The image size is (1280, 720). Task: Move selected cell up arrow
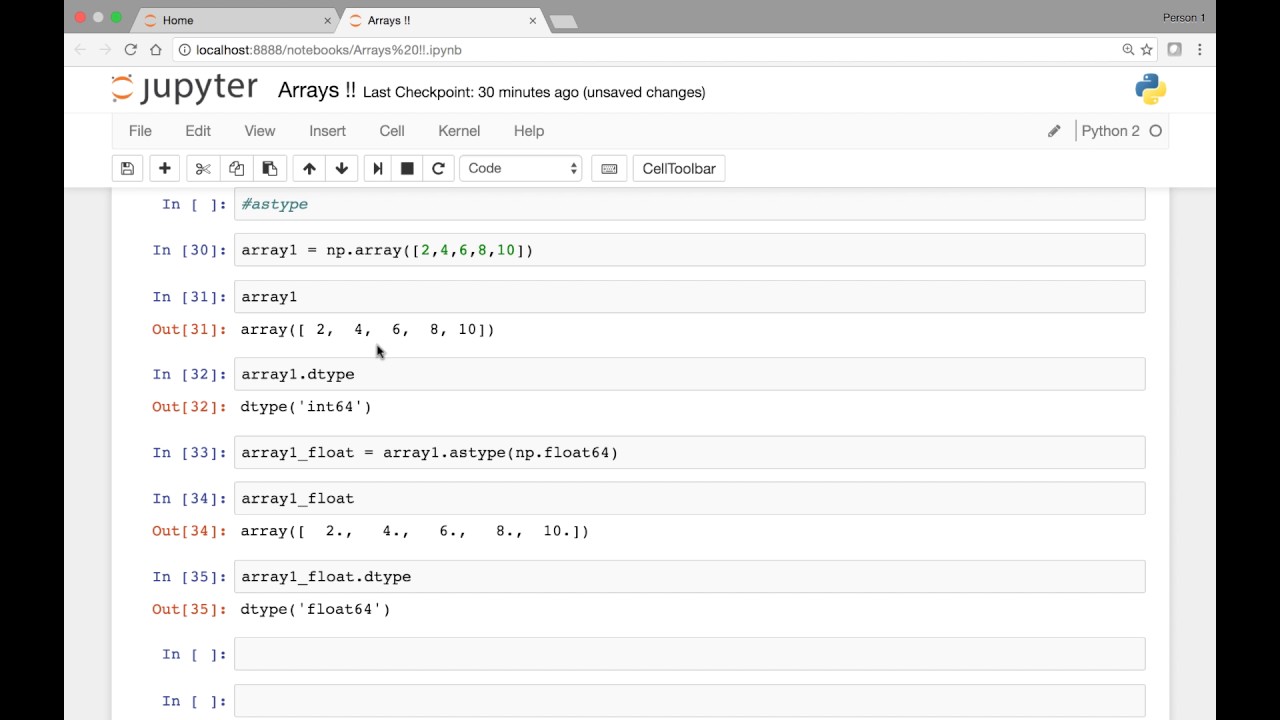[309, 168]
